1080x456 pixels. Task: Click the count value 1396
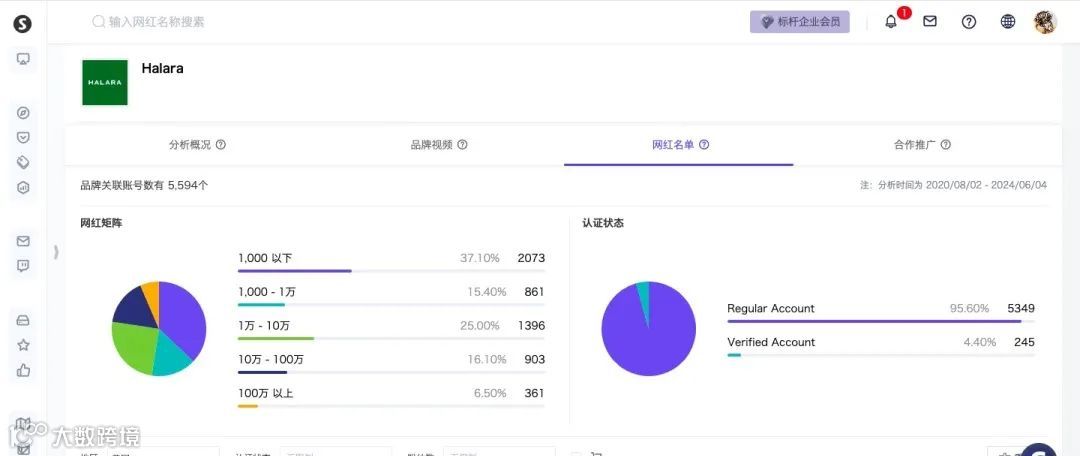point(531,326)
